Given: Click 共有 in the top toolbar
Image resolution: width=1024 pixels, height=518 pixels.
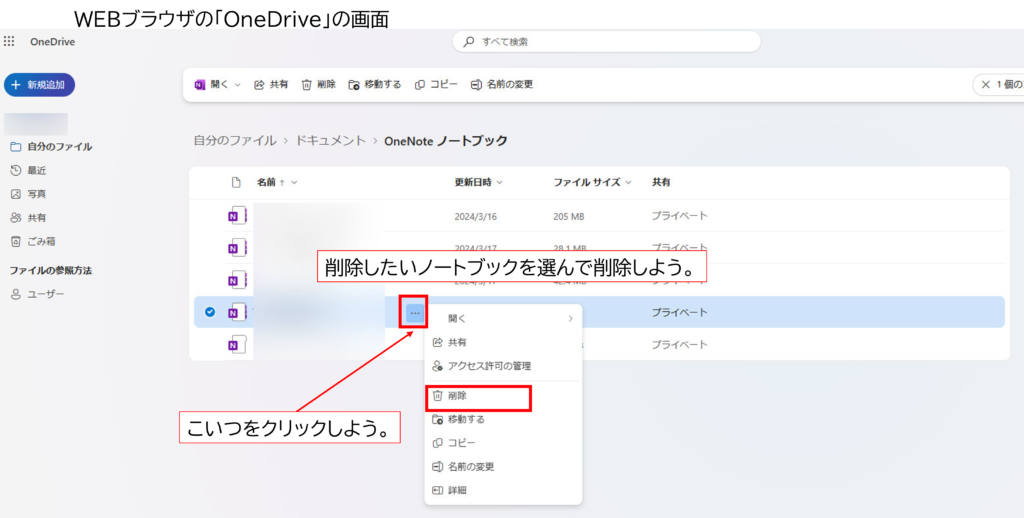Looking at the screenshot, I should pyautogui.click(x=271, y=84).
